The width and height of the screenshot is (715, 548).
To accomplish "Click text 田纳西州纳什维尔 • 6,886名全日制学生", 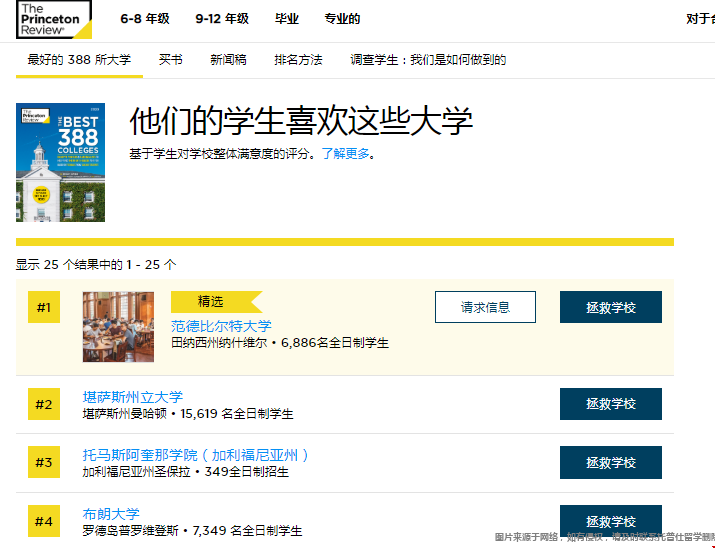I will 280,342.
